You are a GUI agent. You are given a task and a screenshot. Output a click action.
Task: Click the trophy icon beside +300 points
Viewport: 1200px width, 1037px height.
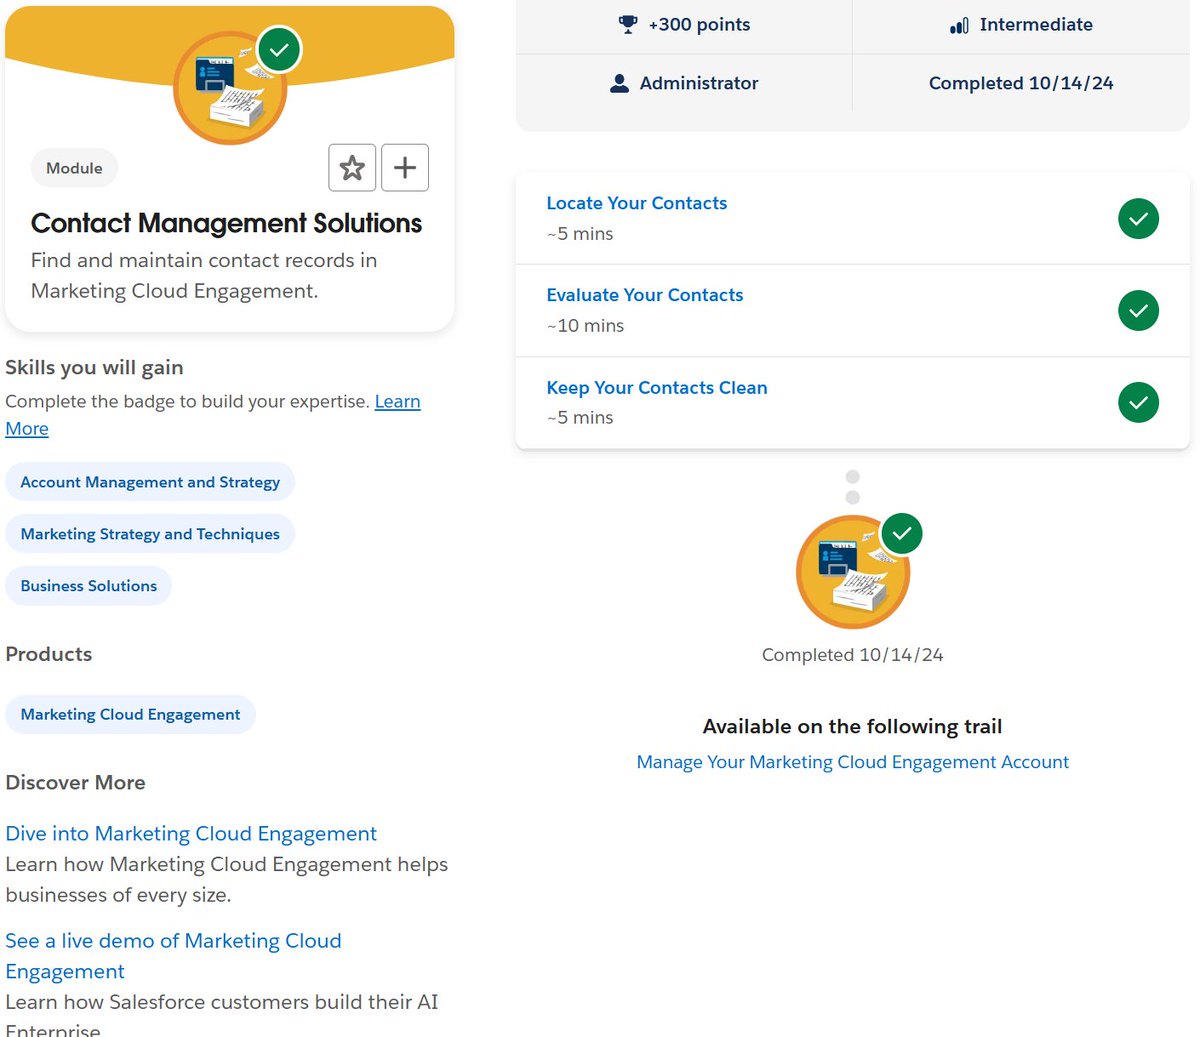coord(628,25)
